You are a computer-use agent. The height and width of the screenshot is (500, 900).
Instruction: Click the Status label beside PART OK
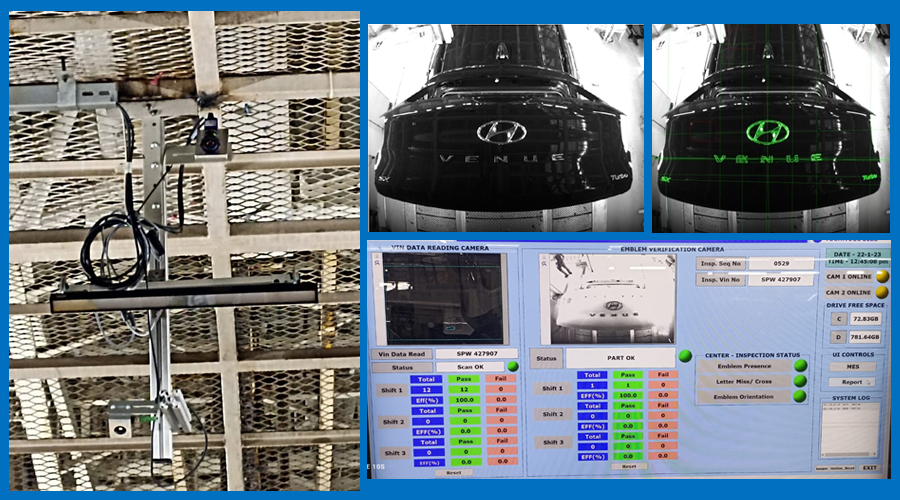546,358
